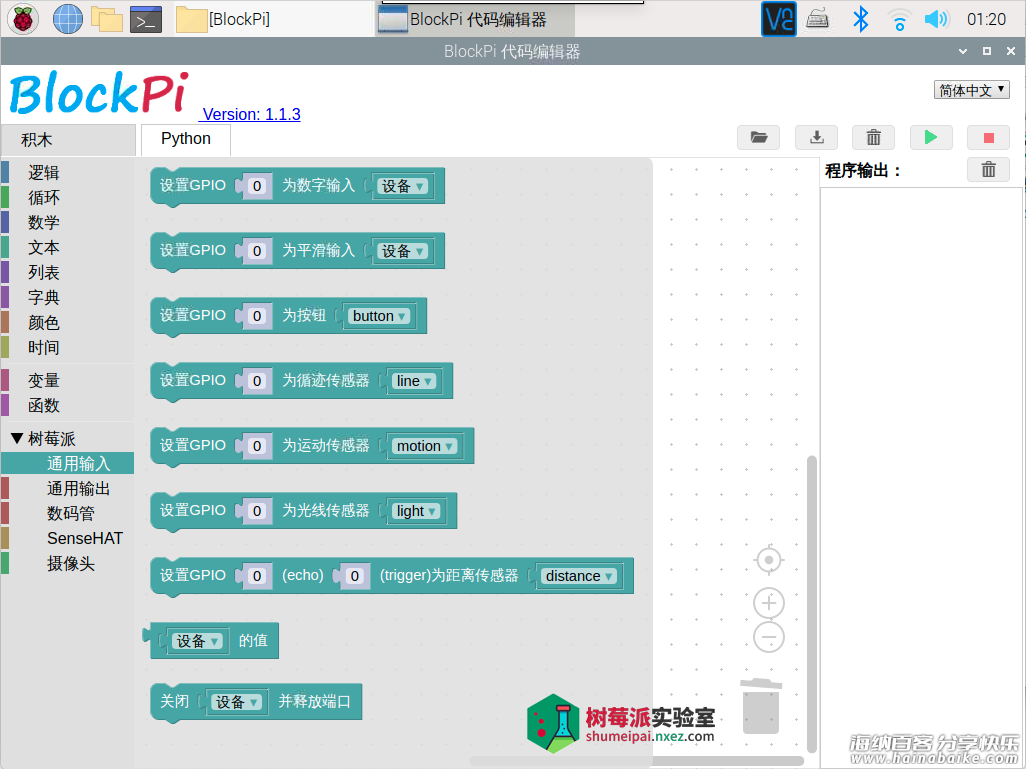Select the 列表 category
The image size is (1026, 769).
(67, 272)
